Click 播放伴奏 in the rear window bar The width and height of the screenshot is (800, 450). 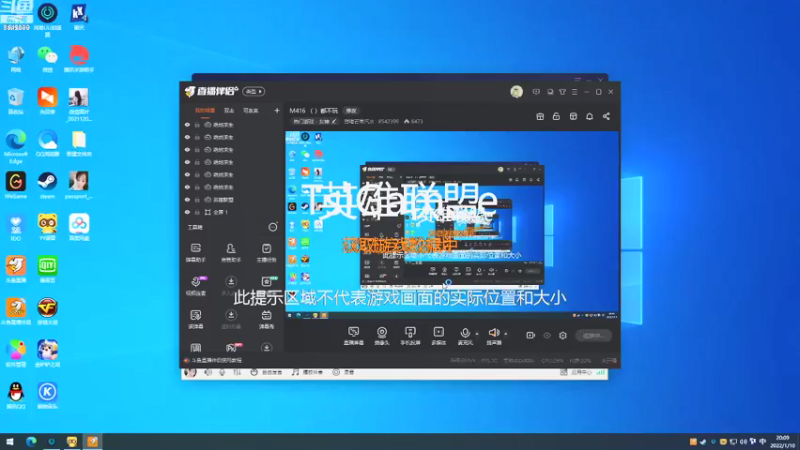(x=307, y=372)
